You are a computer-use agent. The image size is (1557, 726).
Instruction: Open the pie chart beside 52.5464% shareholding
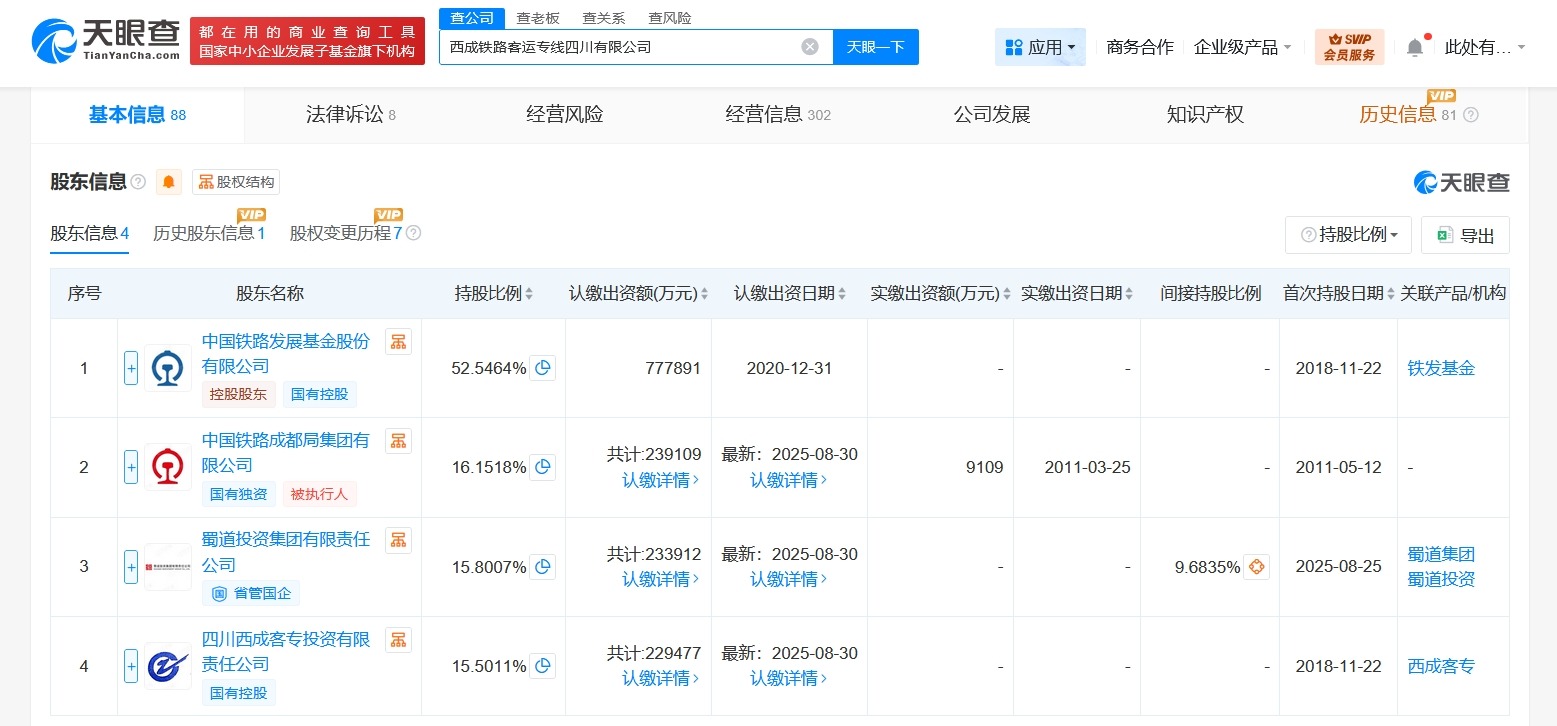543,368
